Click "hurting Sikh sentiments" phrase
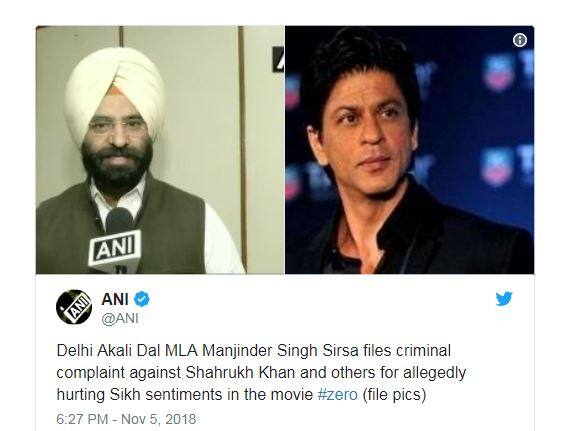Screen dimensions: 564x431 click(140, 395)
